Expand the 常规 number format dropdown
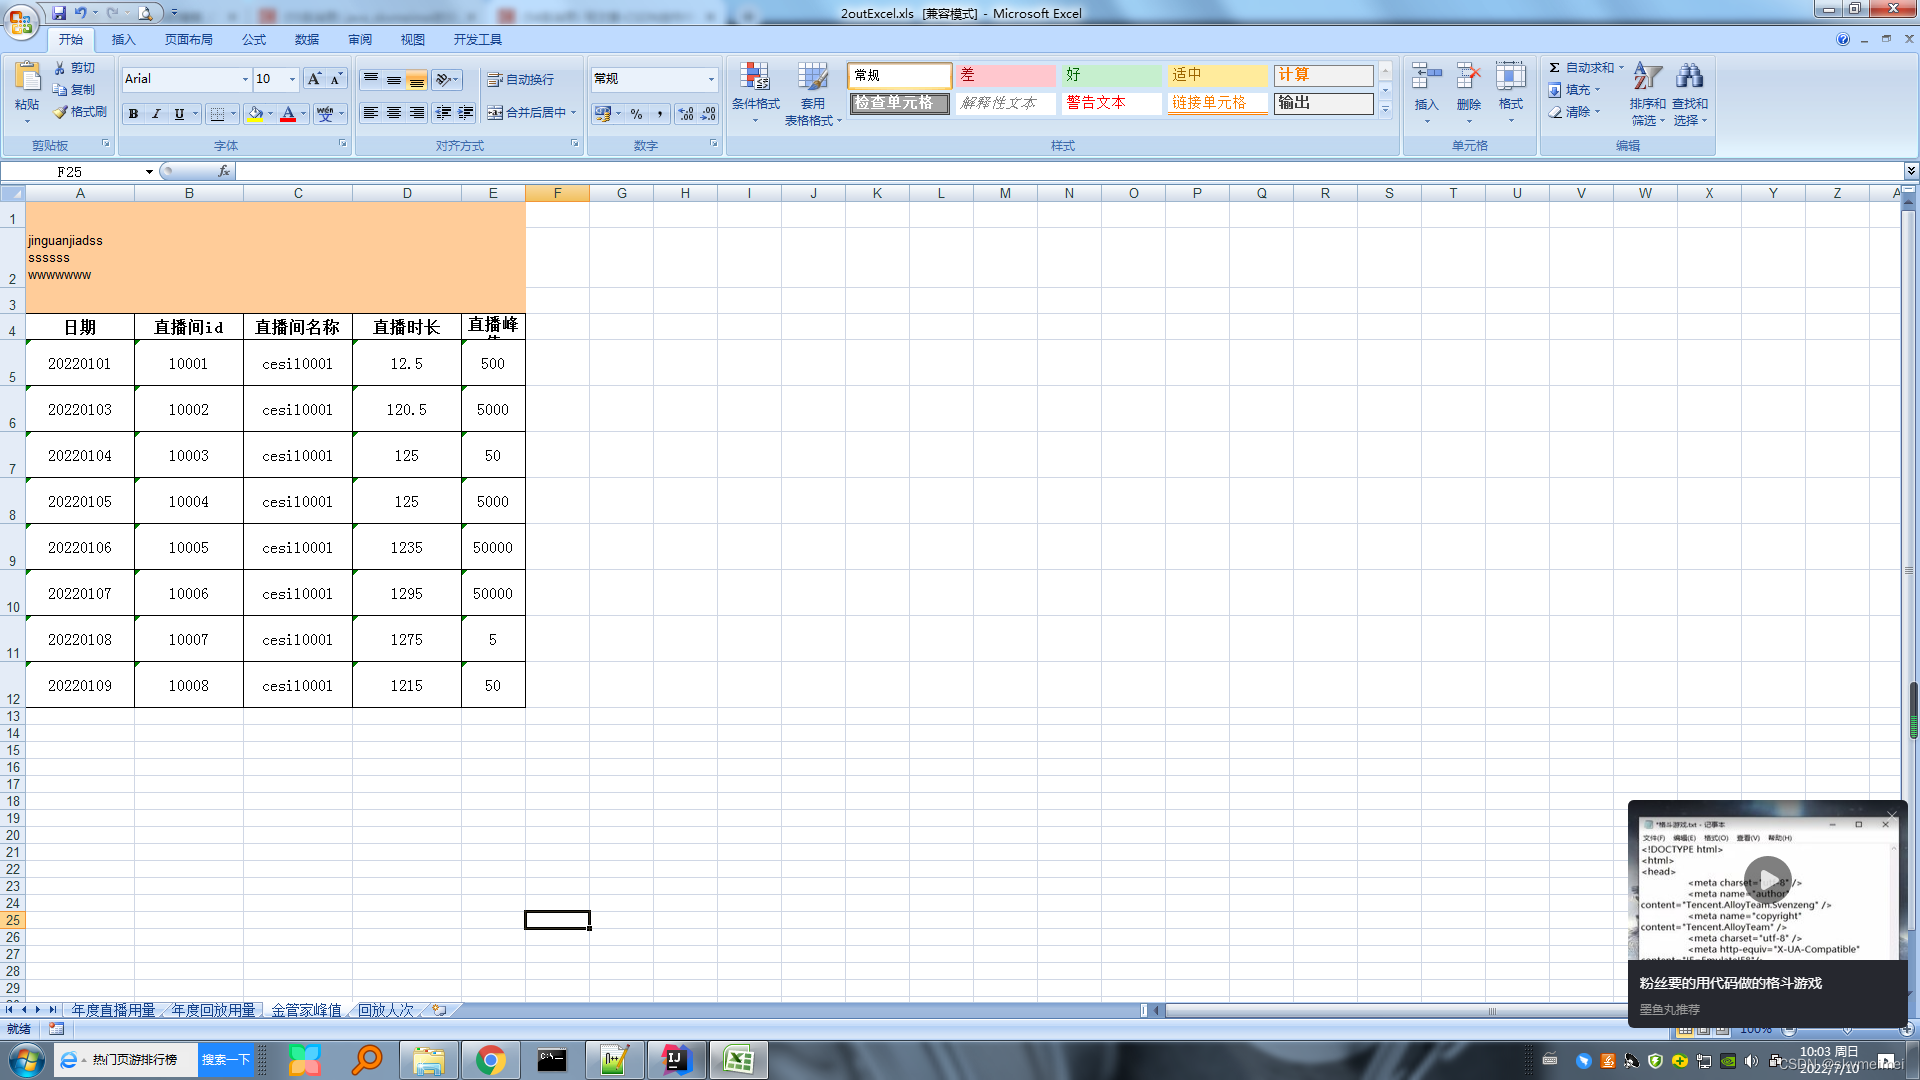 coord(711,79)
